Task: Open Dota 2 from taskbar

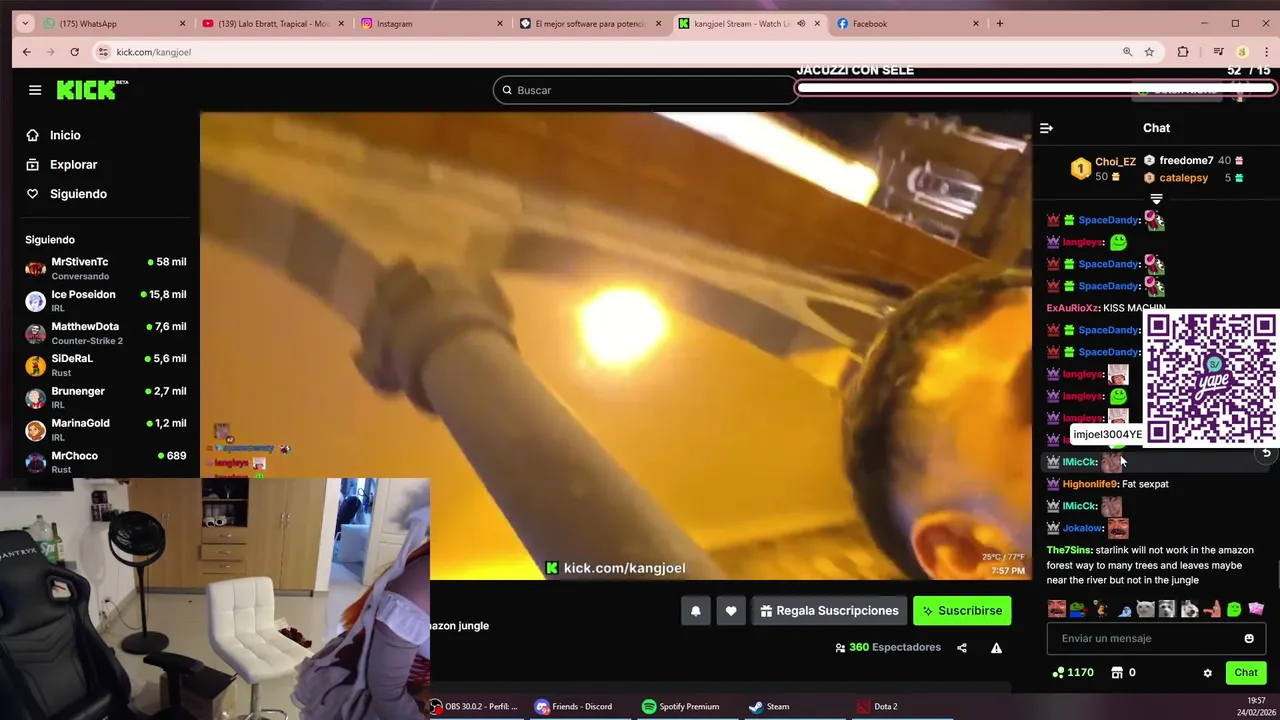Action: click(877, 707)
